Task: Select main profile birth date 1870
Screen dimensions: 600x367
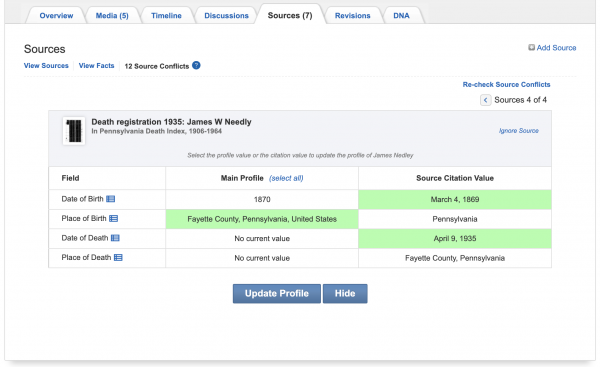Action: click(262, 199)
